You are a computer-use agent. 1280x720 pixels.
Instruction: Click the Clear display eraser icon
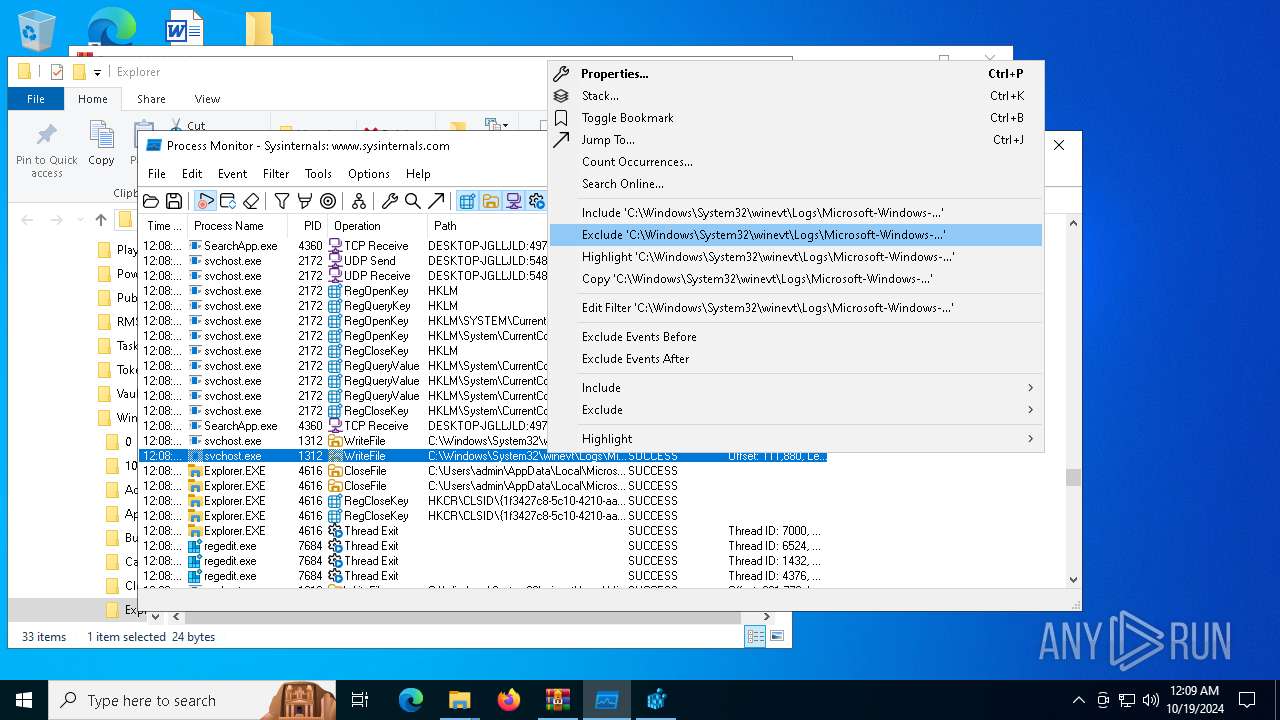tap(251, 201)
